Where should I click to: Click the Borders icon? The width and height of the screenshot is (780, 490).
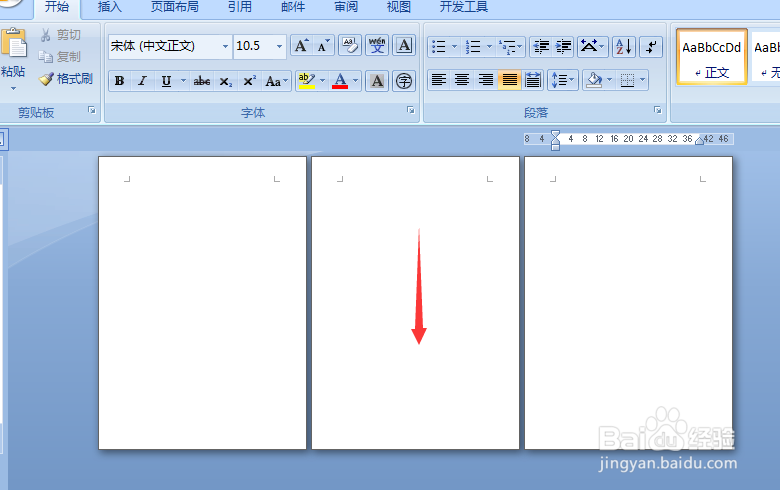click(627, 80)
